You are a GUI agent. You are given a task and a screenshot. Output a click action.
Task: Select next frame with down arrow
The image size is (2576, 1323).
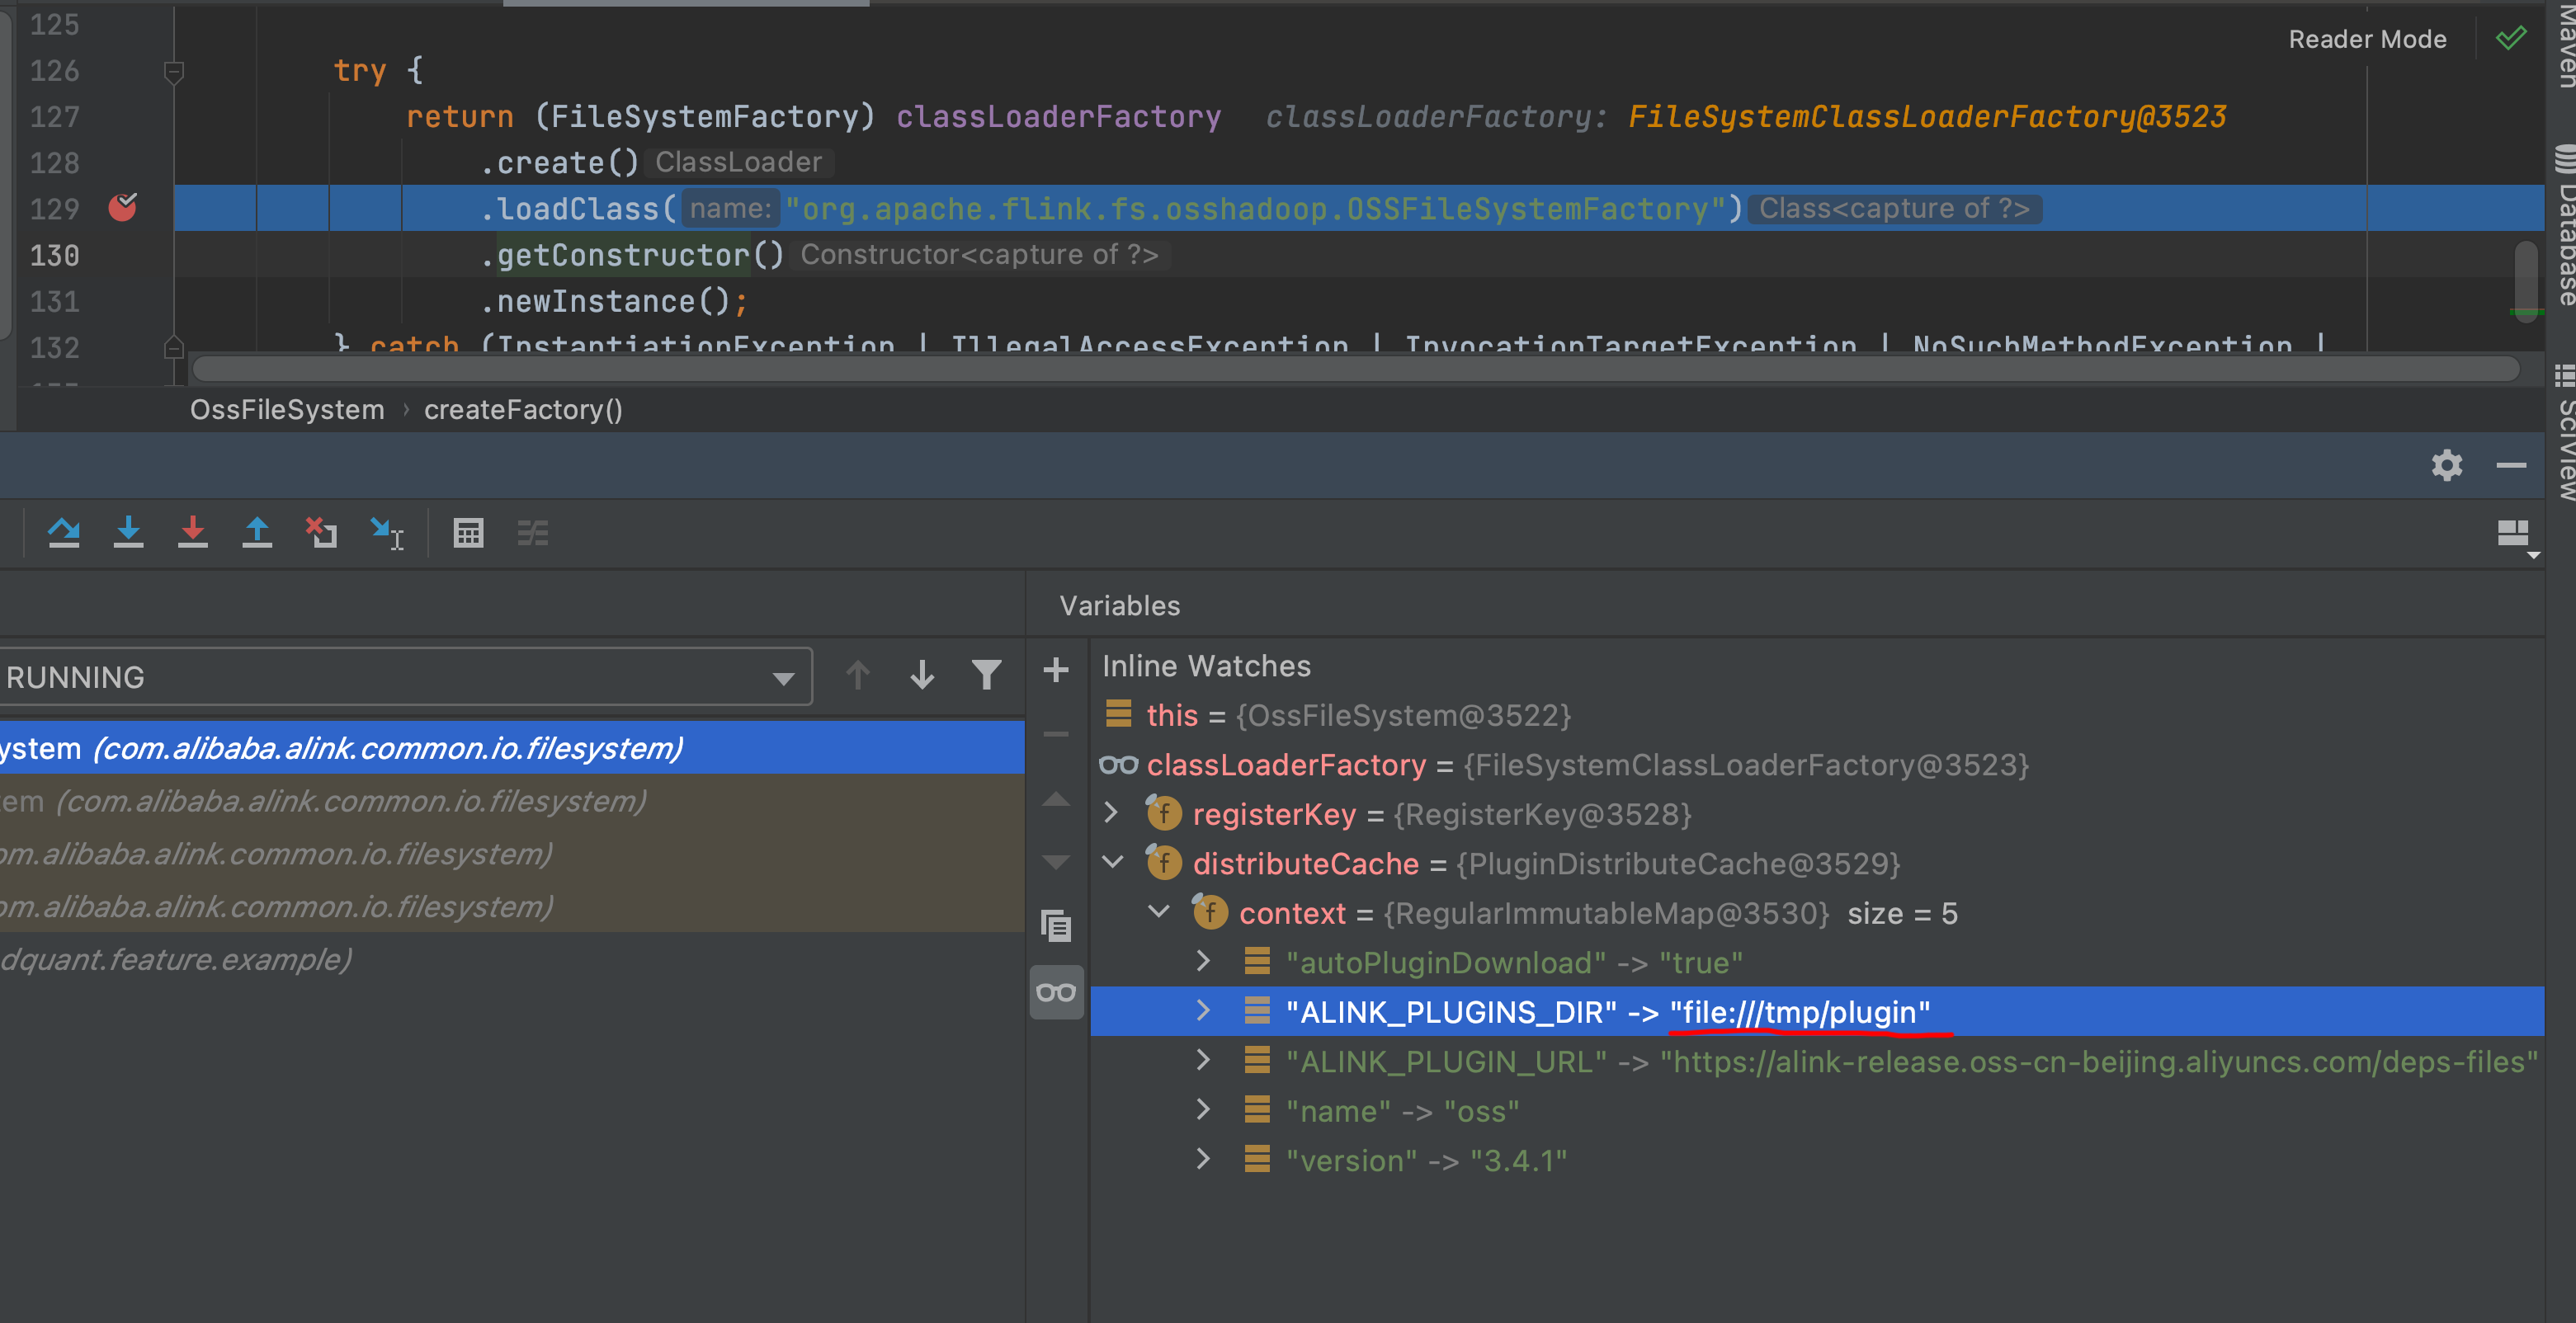922,675
